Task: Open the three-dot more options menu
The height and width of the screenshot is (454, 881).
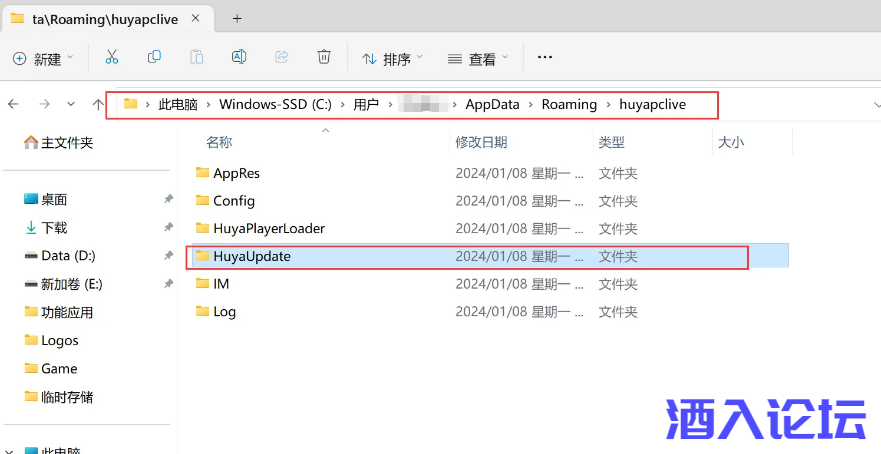Action: click(x=545, y=58)
